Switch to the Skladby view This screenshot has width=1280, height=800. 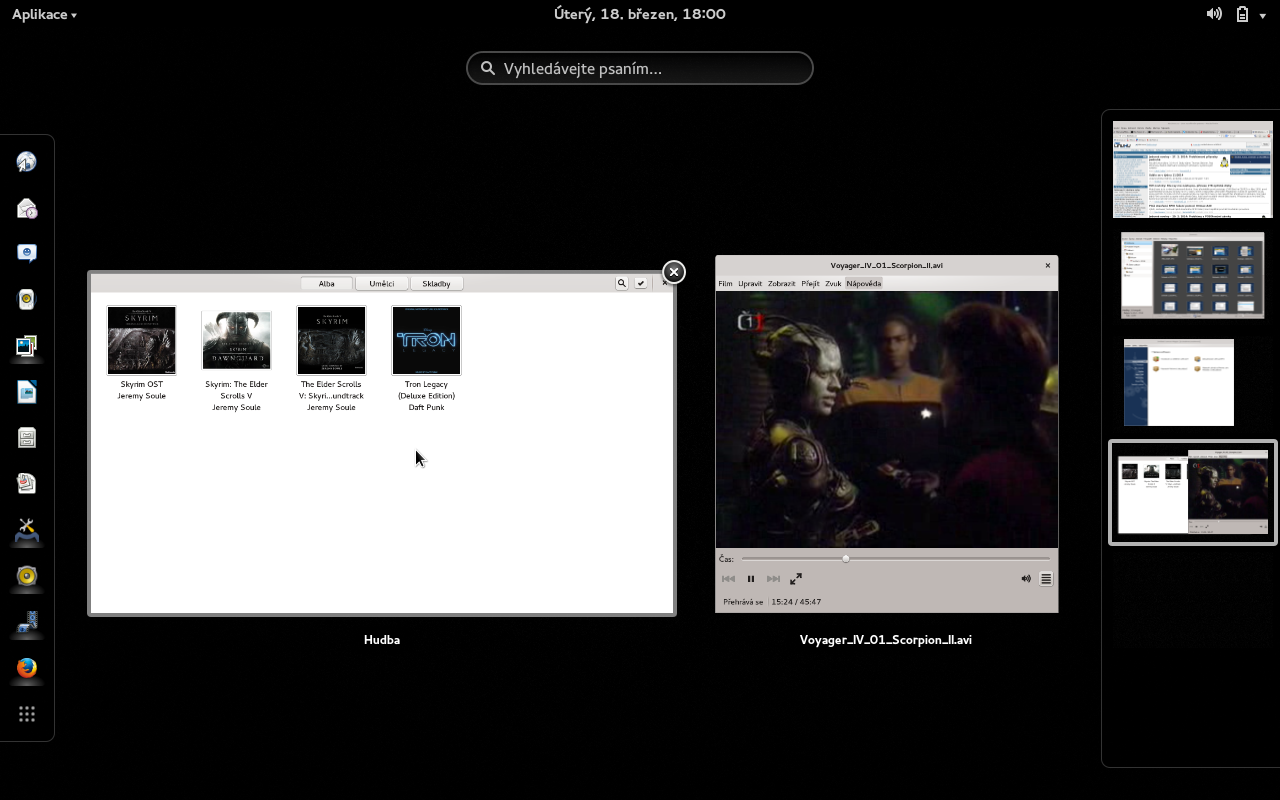(436, 284)
